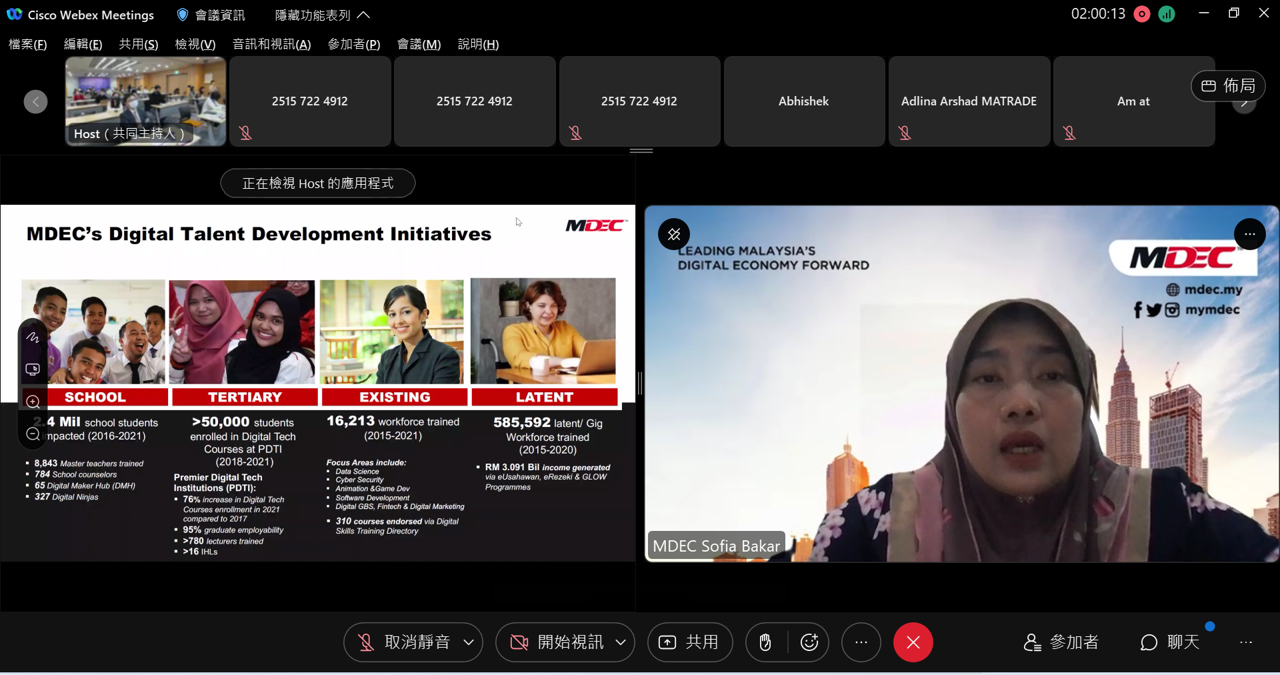Viewport: 1280px width, 675px height.
Task: Open the 佈局 layout options
Action: pos(1228,86)
